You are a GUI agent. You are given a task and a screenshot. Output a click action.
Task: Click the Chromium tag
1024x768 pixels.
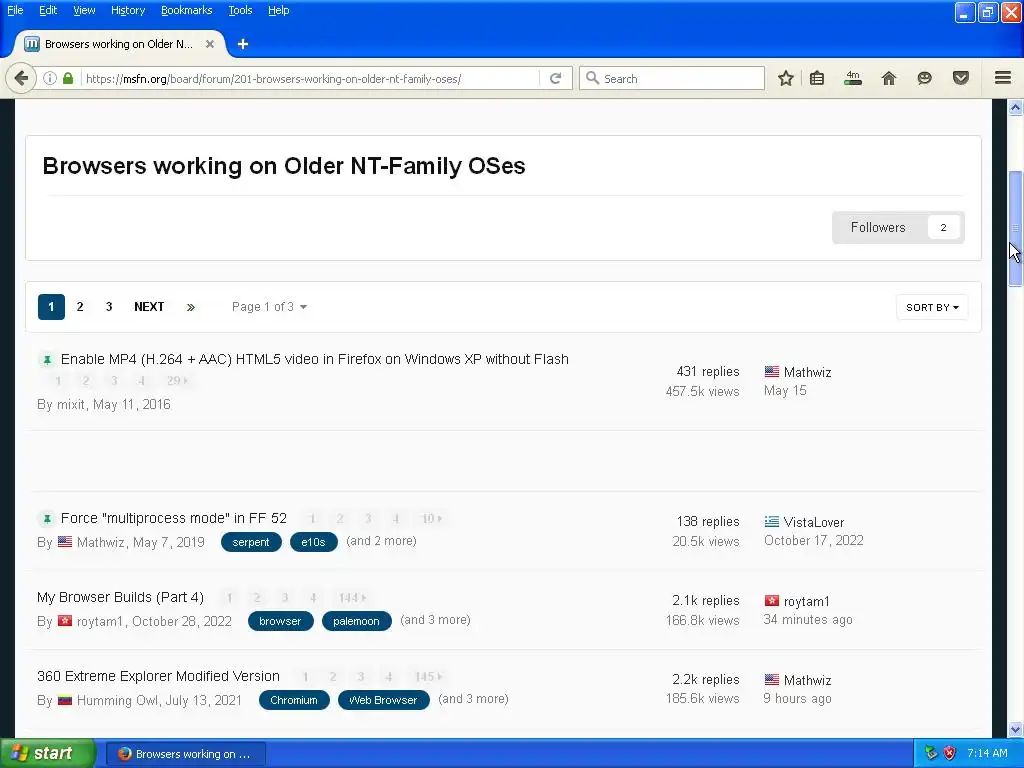tap(294, 700)
